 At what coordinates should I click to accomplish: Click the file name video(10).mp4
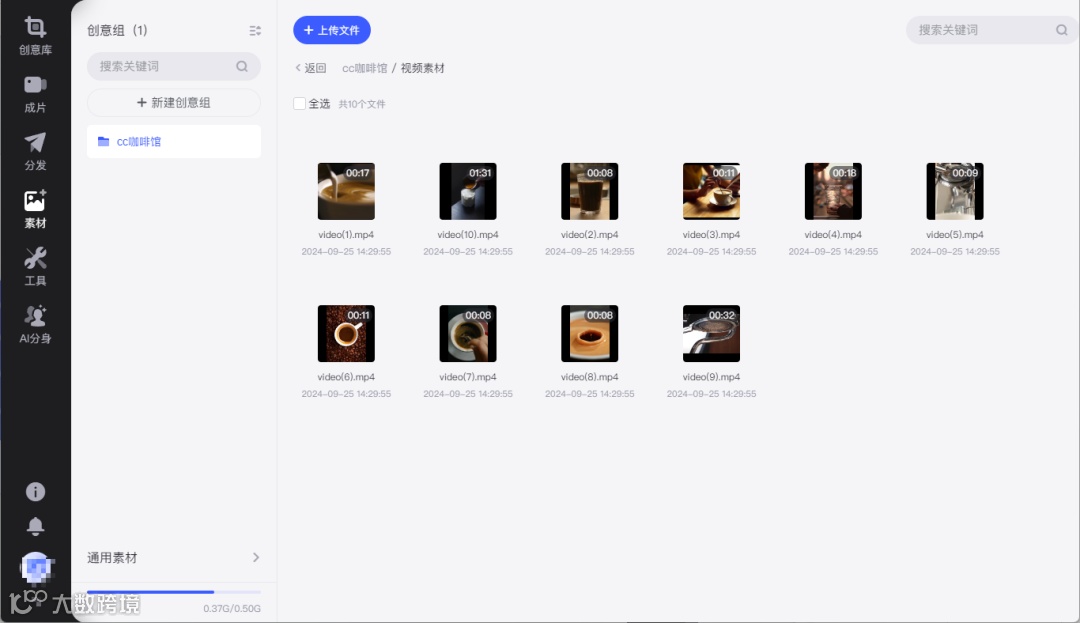pos(468,235)
